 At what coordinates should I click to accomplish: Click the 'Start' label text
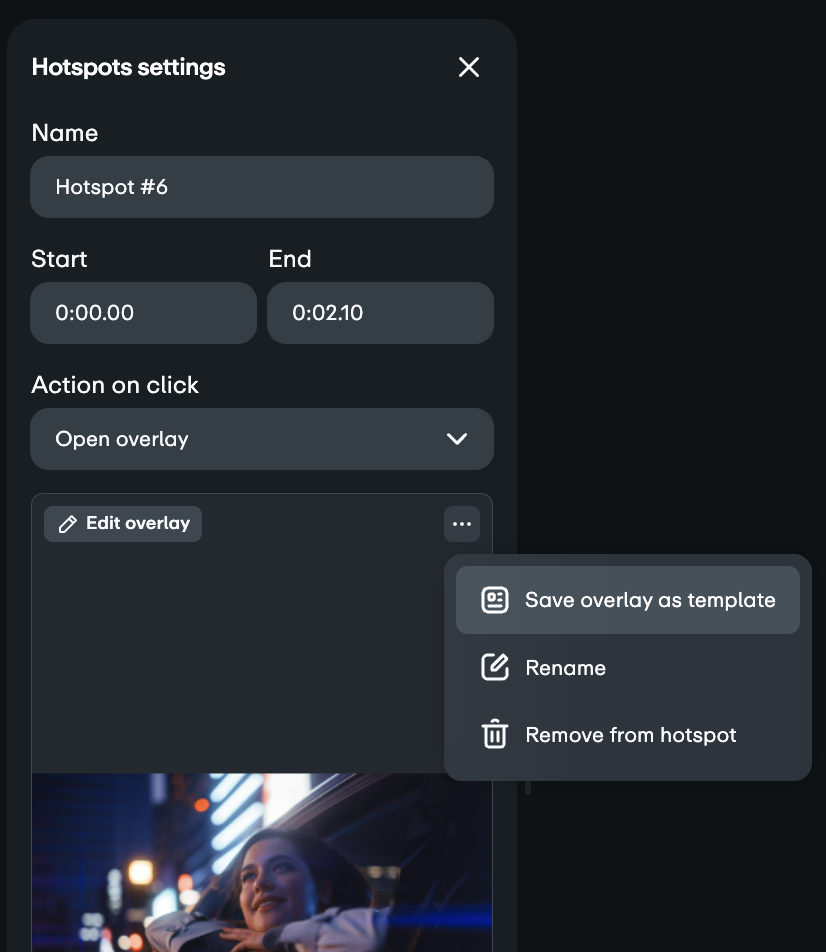(x=59, y=259)
